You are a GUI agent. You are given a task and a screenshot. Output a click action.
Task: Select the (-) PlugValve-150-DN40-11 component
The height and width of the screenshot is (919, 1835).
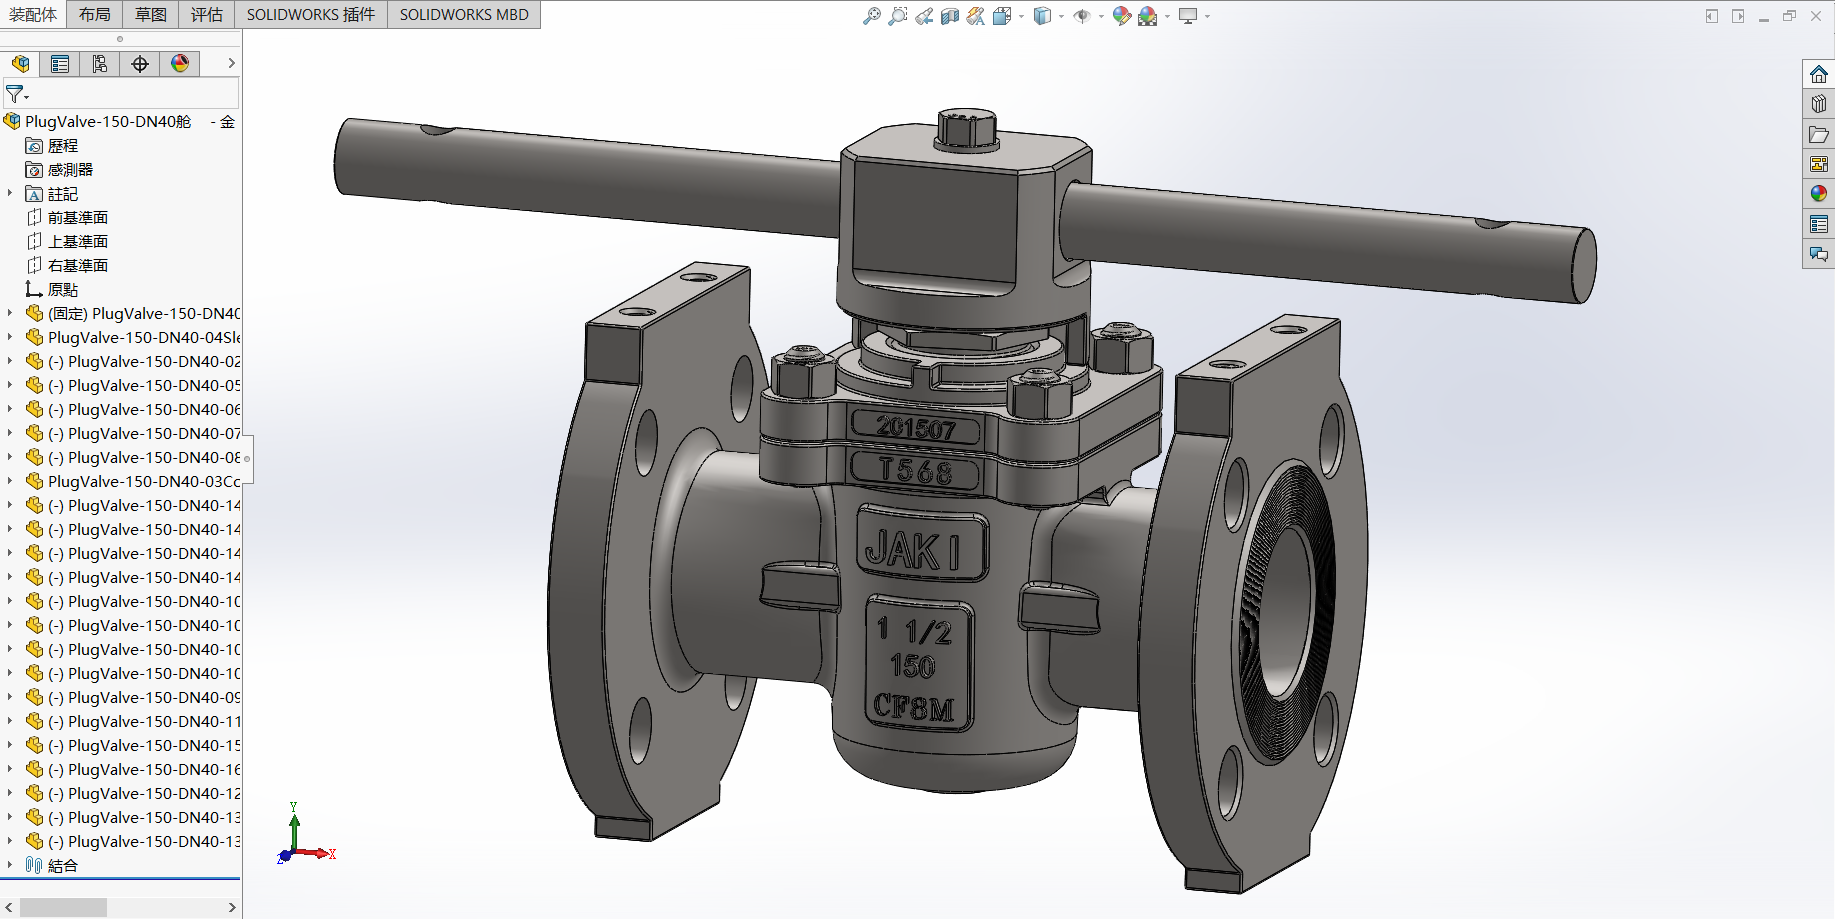(133, 722)
